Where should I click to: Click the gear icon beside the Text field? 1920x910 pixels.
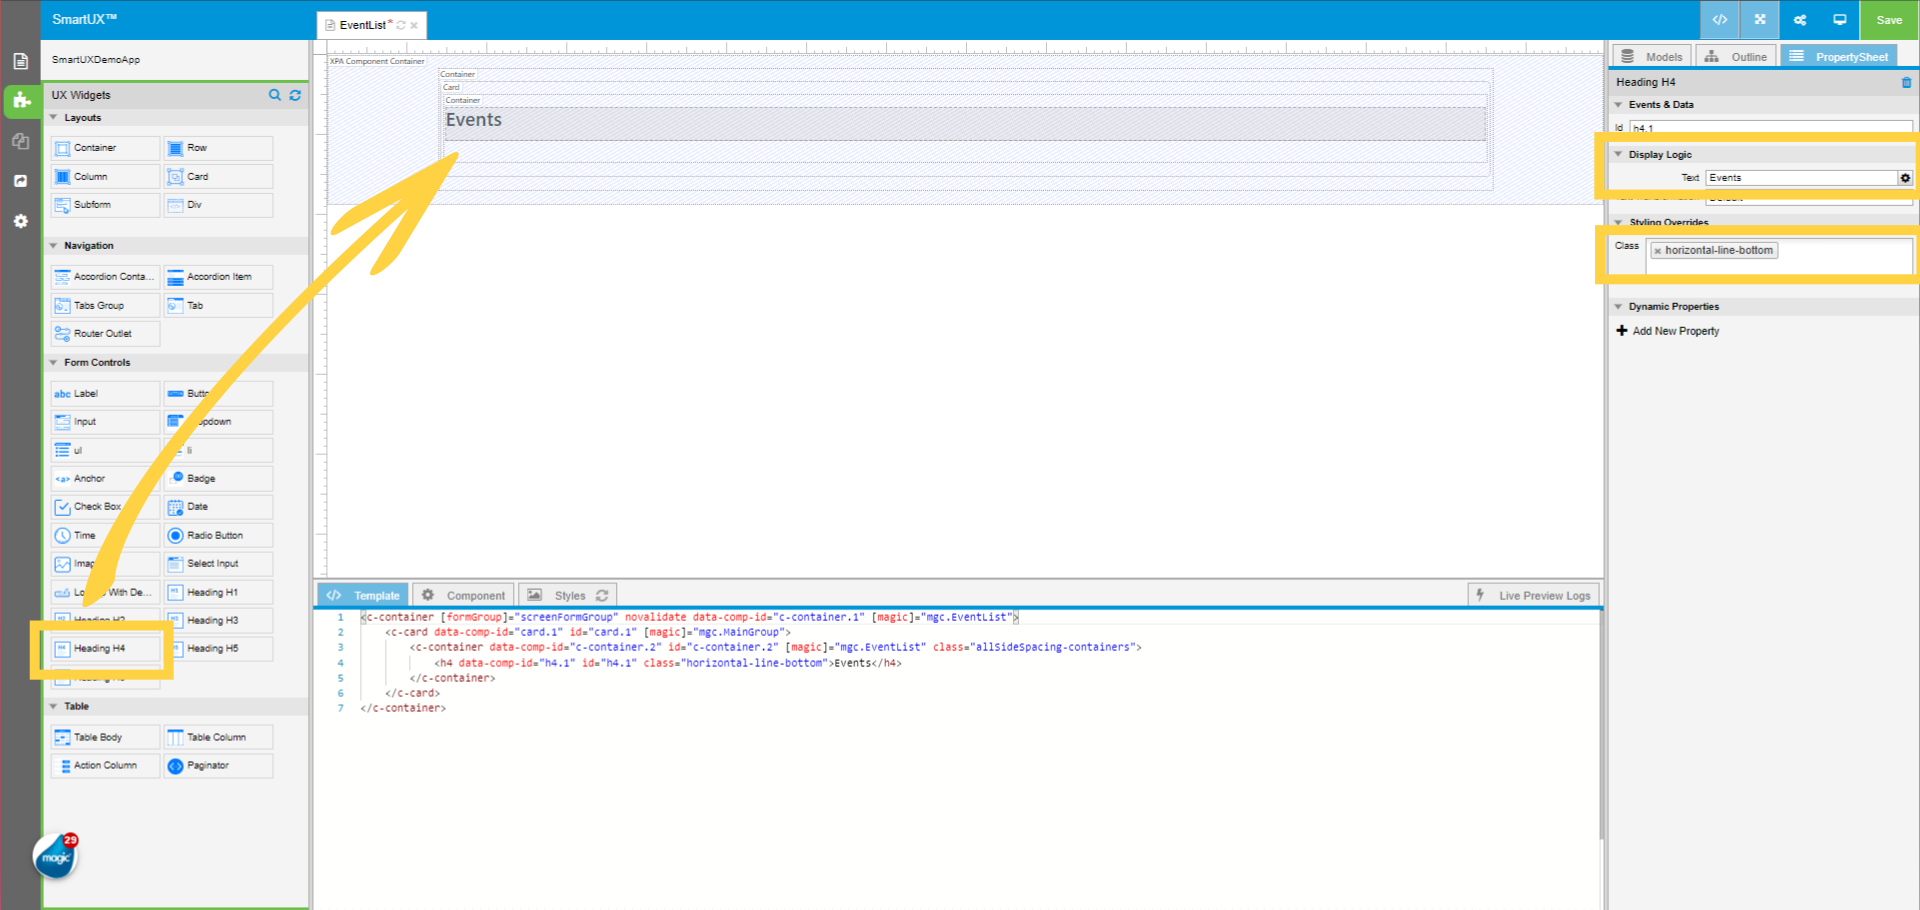(x=1905, y=178)
